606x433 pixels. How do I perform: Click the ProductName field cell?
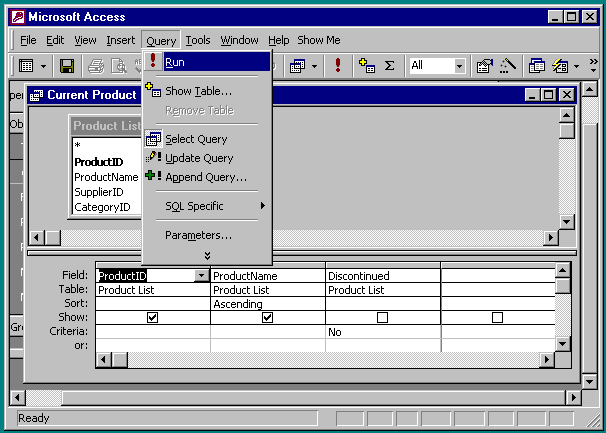pyautogui.click(x=268, y=276)
